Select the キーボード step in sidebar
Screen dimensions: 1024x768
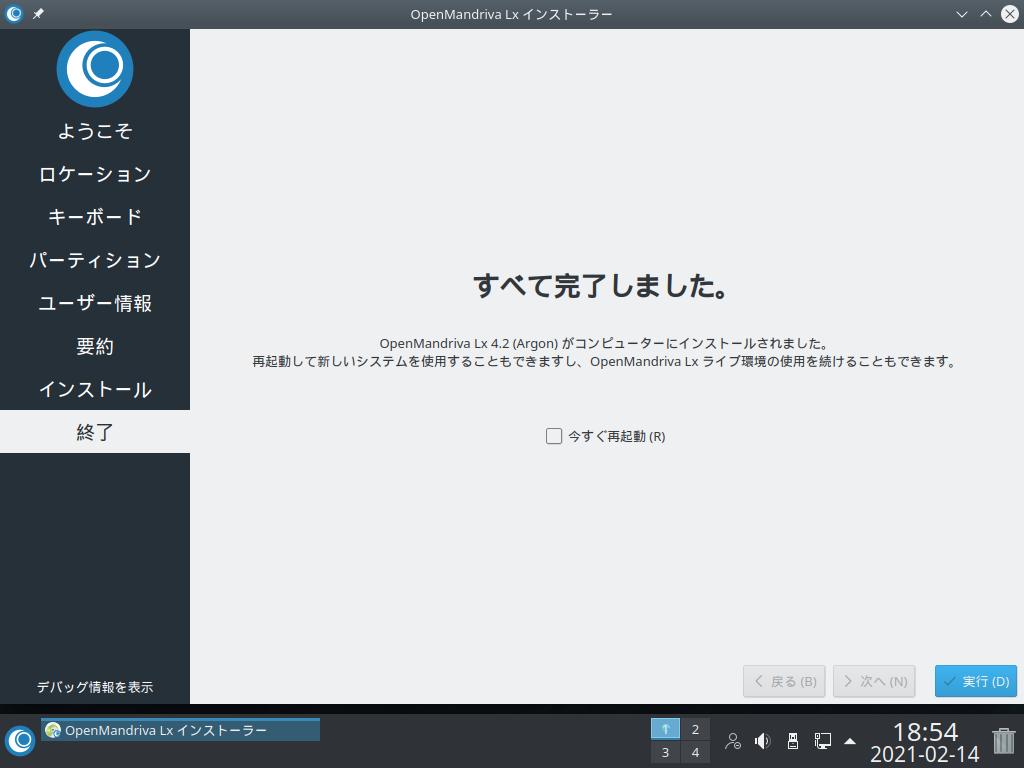pos(95,217)
